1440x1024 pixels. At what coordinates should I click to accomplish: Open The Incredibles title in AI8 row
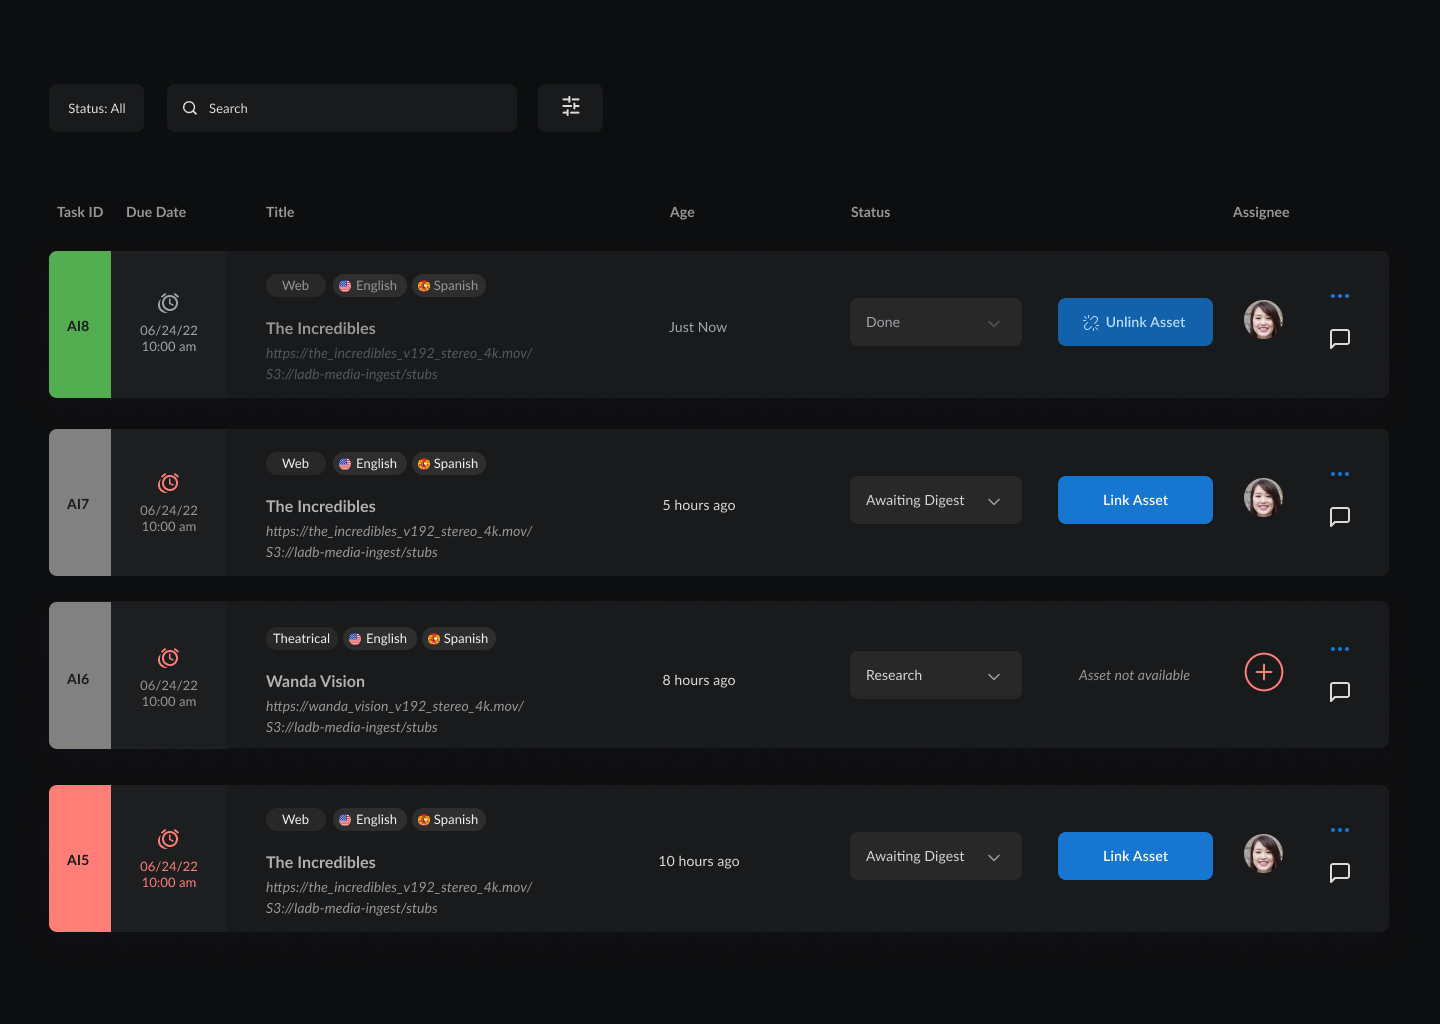click(x=321, y=328)
